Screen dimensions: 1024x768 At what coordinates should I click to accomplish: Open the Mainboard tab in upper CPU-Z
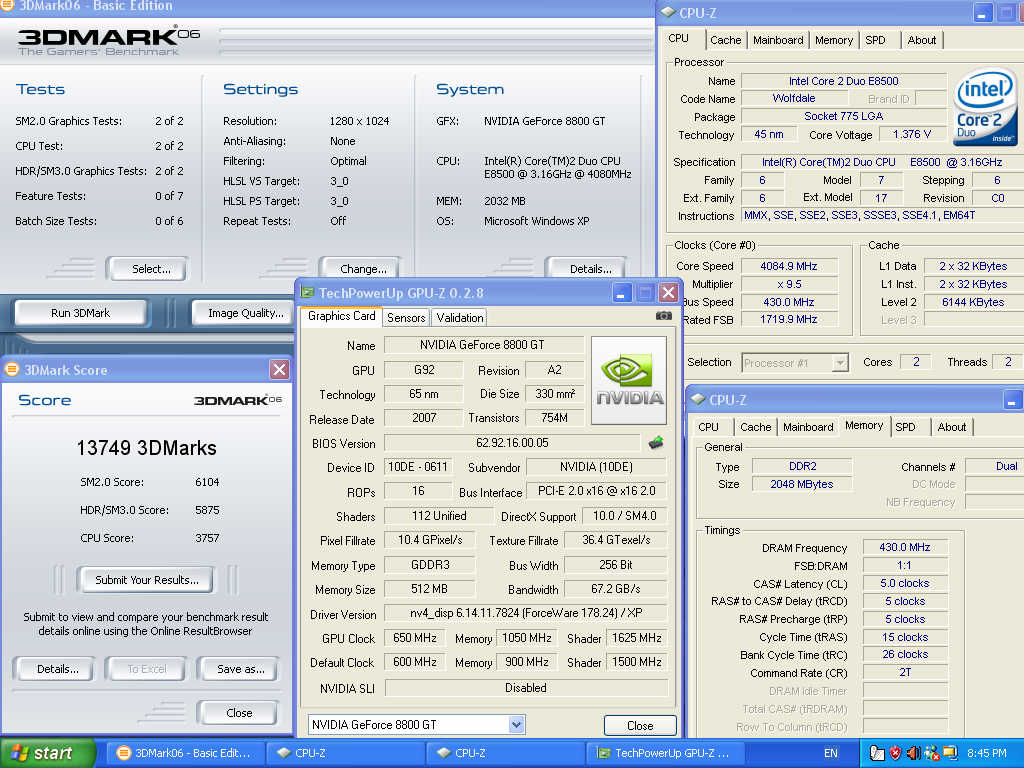778,40
